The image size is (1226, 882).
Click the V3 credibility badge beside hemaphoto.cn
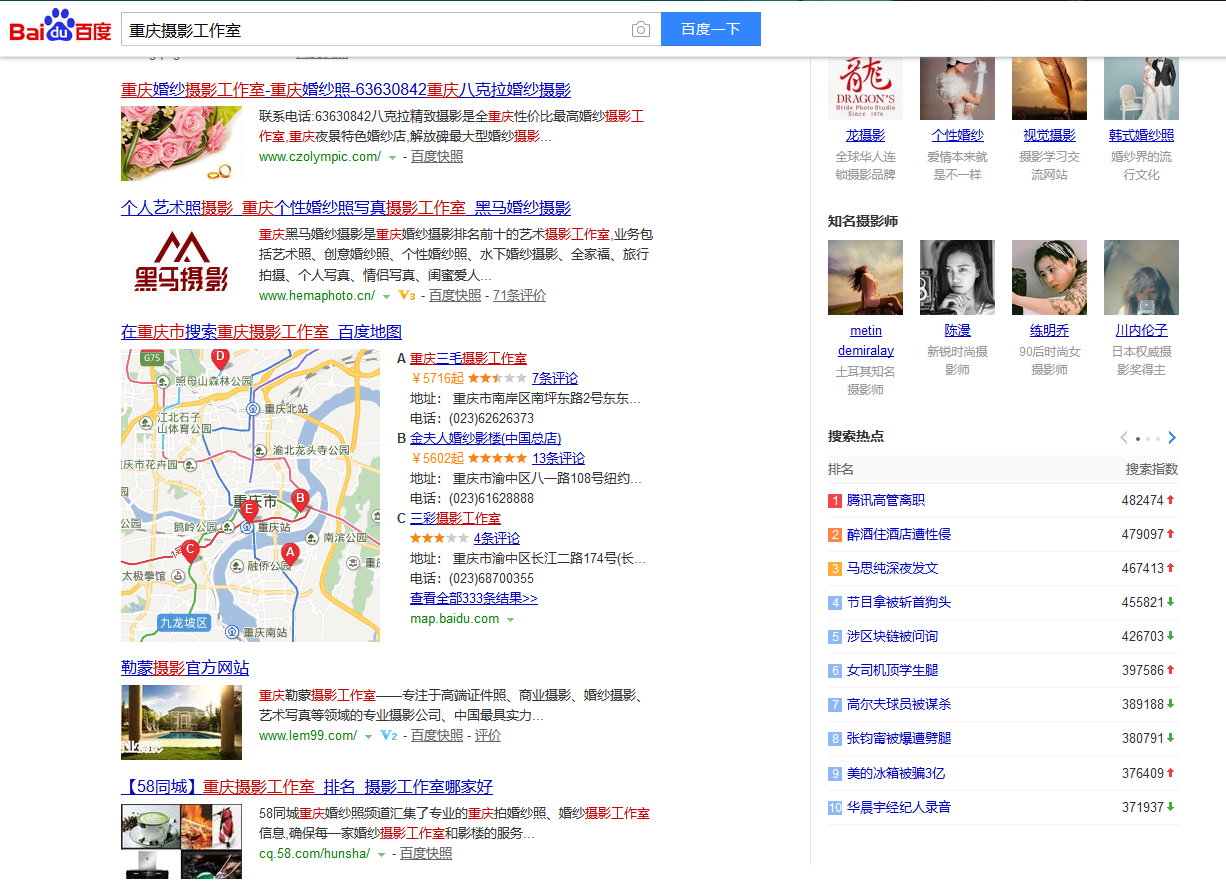[x=406, y=295]
